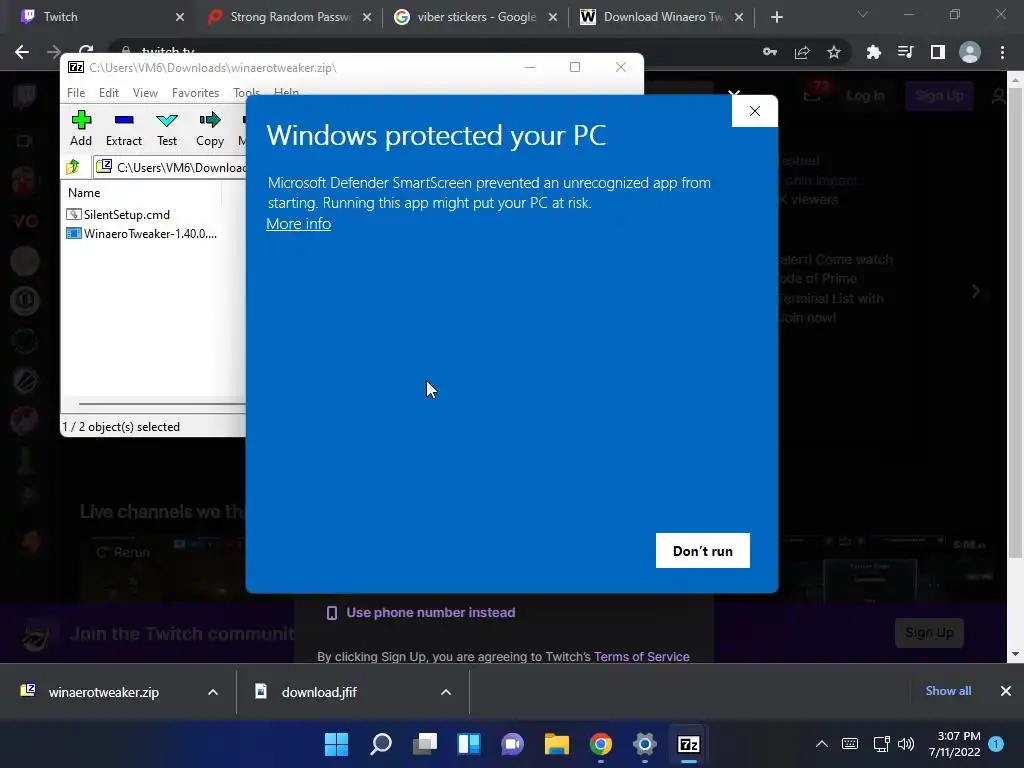The image size is (1024, 768).
Task: Click clock showing 3:07 PM
Action: [954, 744]
